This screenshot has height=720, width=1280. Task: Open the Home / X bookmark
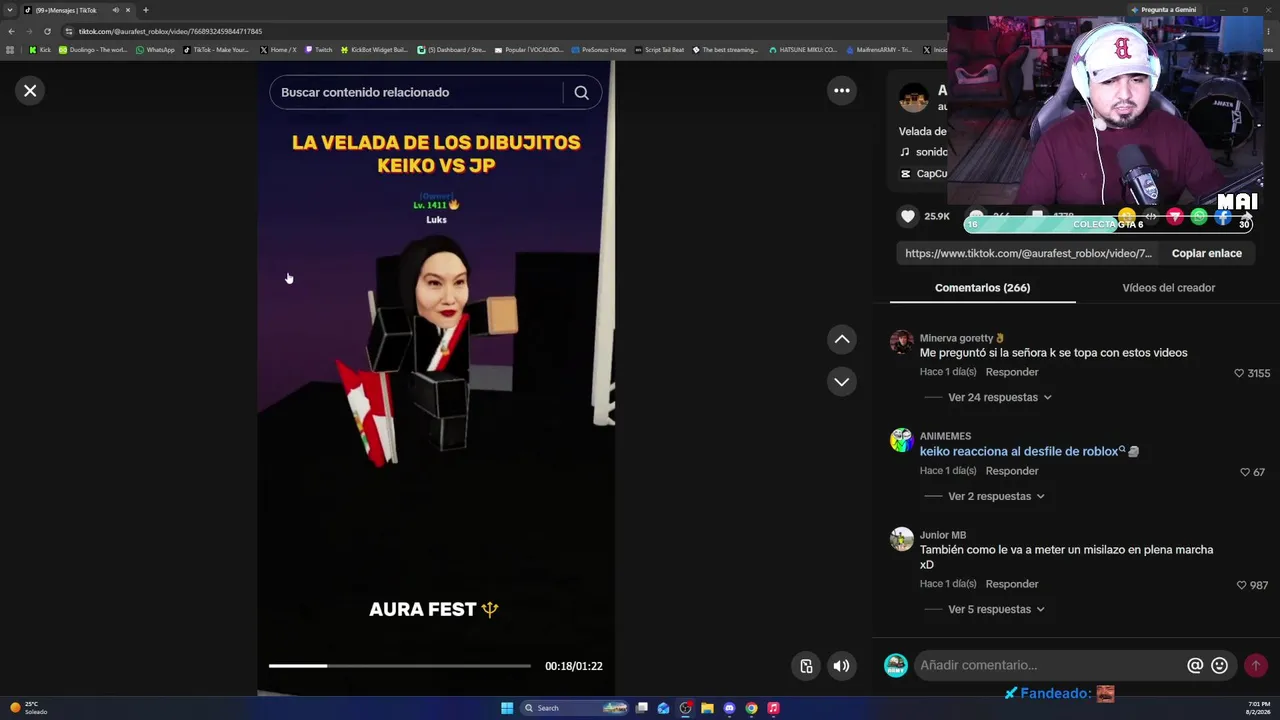point(279,50)
